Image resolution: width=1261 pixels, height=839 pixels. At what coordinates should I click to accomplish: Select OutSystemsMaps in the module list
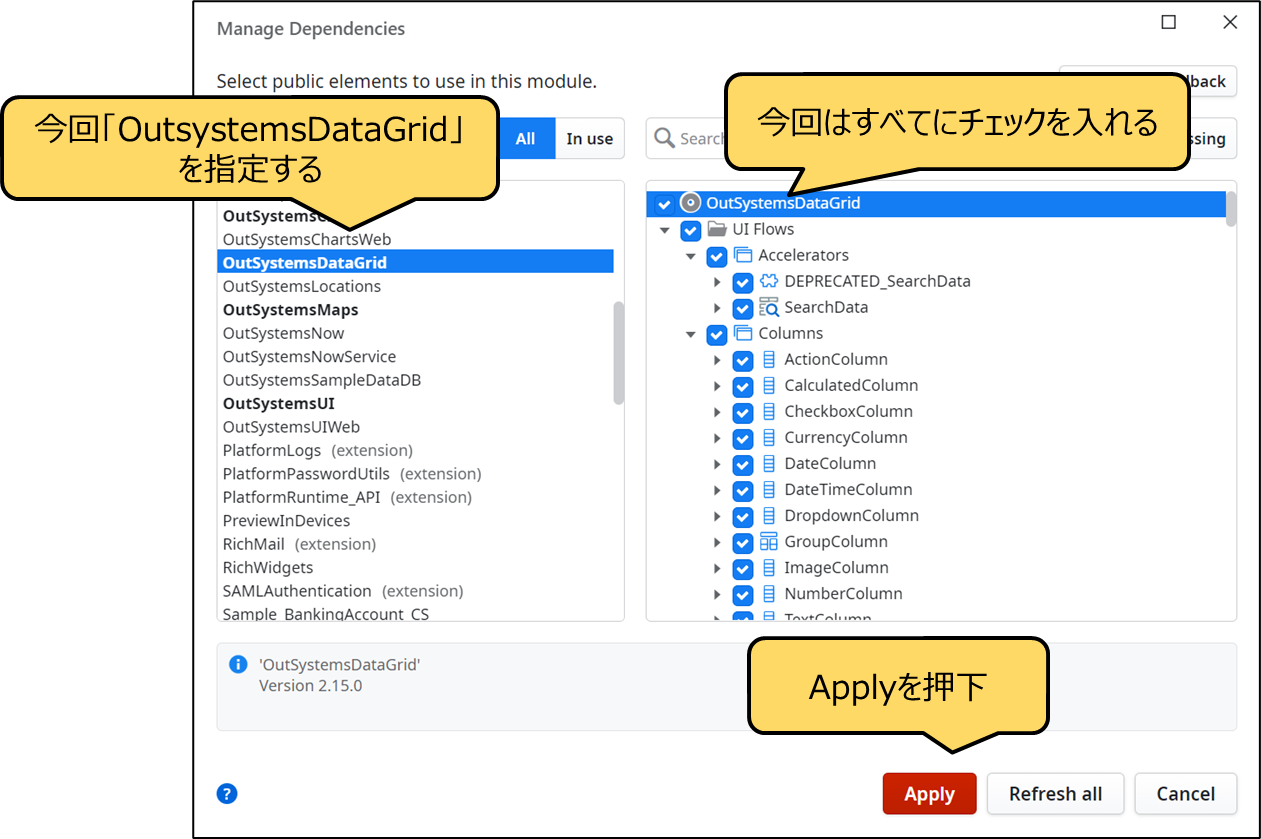point(290,310)
